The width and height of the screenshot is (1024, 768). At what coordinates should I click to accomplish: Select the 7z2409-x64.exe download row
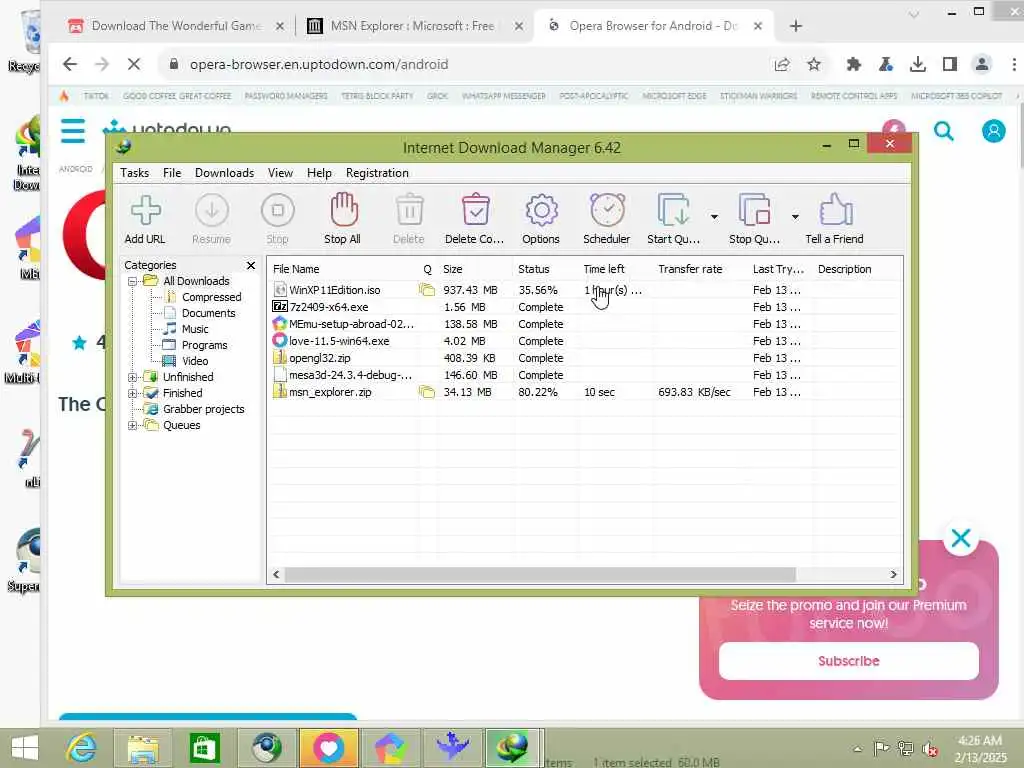coord(584,307)
